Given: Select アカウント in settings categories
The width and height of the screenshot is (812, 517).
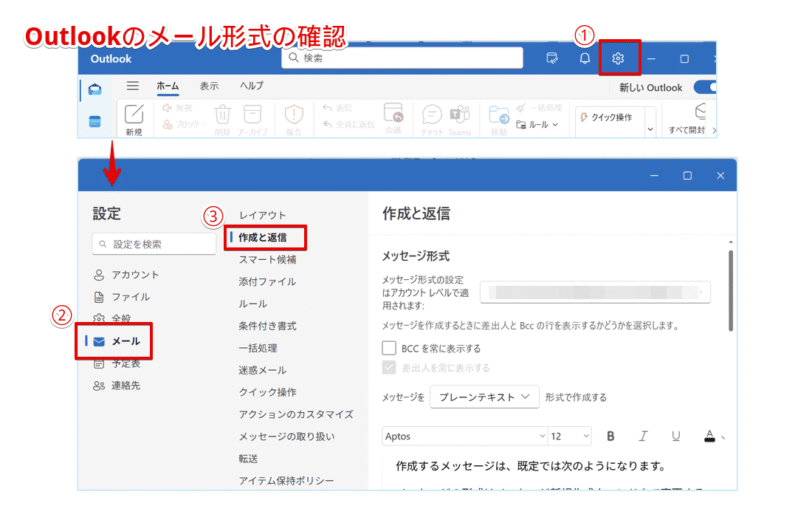Looking at the screenshot, I should click(126, 275).
